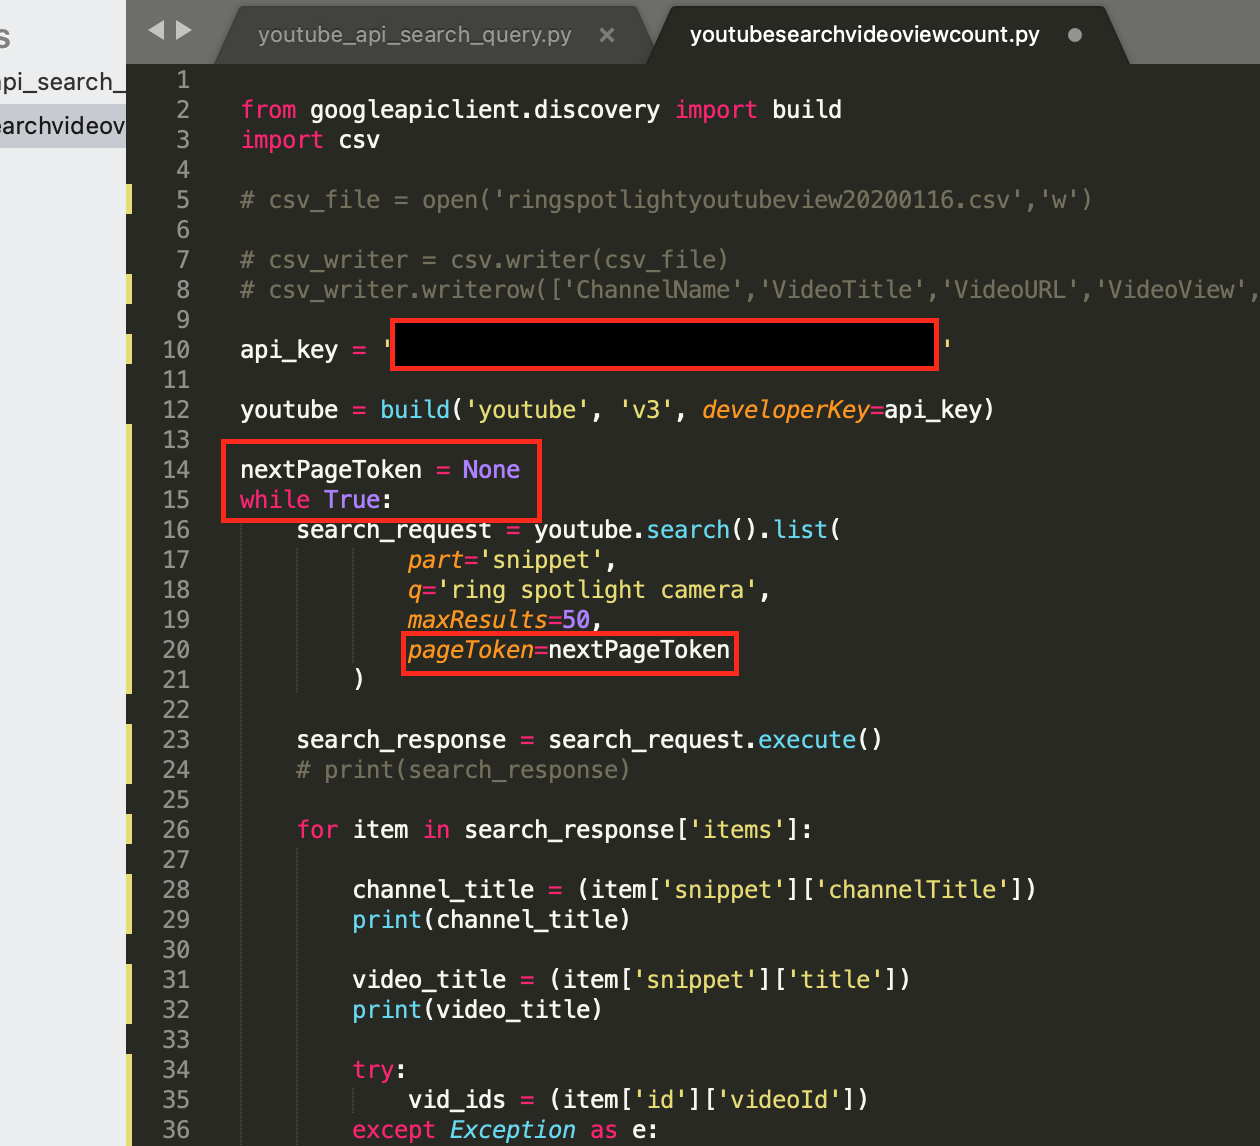Click the redacted api_key value box
The width and height of the screenshot is (1260, 1146).
(663, 344)
